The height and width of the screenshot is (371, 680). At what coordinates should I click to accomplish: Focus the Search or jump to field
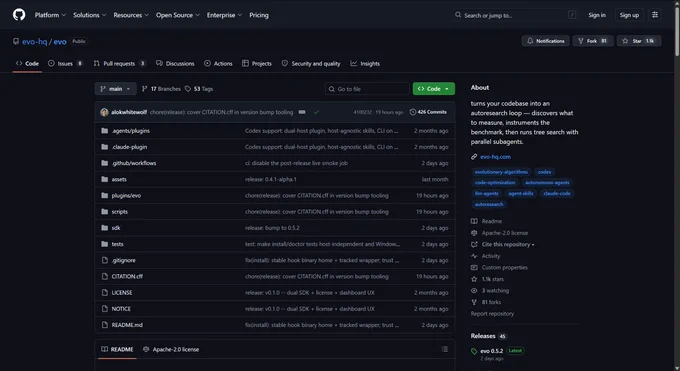point(515,15)
